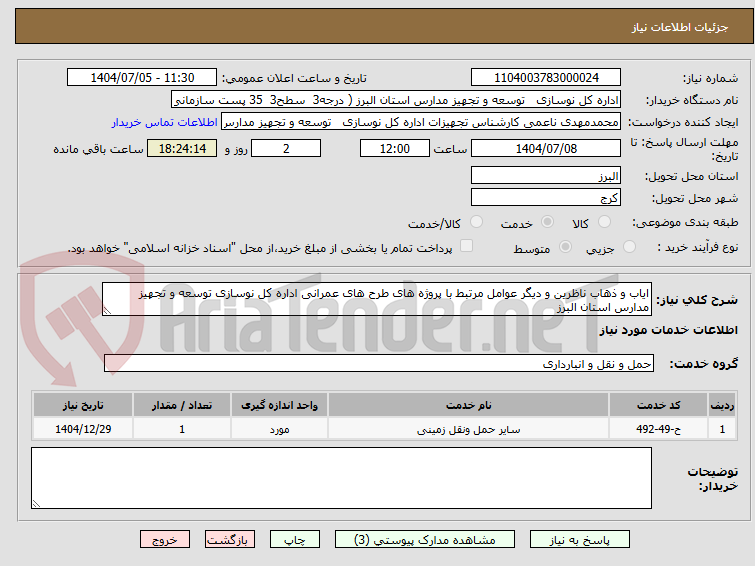
Task: Click the unit cell مورد
Action: pos(279,429)
